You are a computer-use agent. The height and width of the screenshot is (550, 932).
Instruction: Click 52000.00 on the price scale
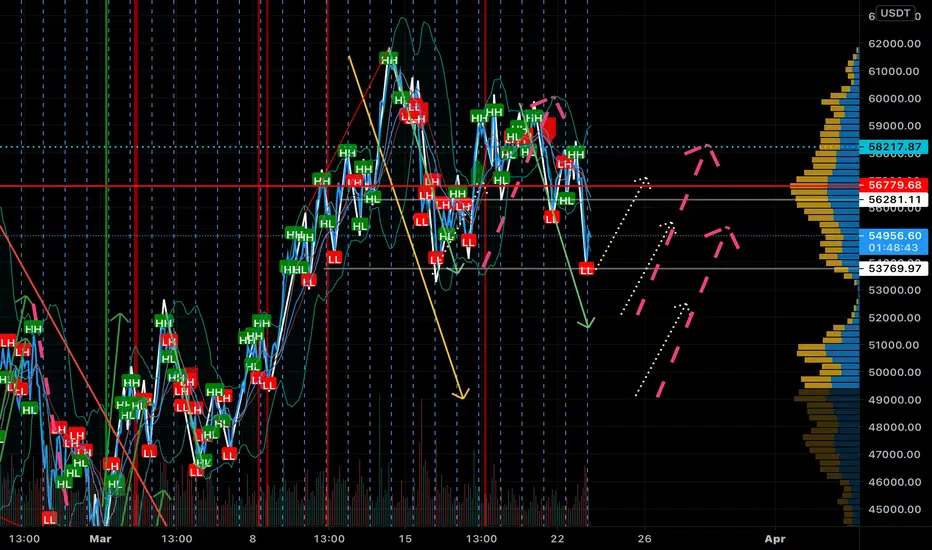pyautogui.click(x=894, y=318)
